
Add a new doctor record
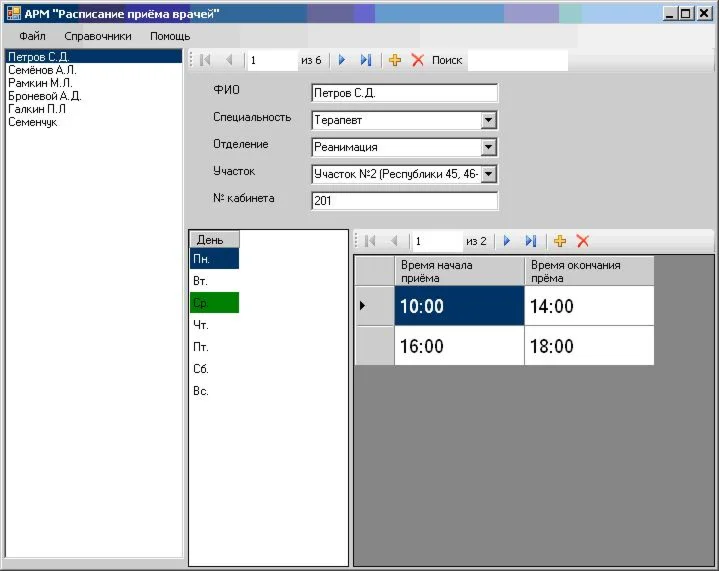(x=395, y=60)
